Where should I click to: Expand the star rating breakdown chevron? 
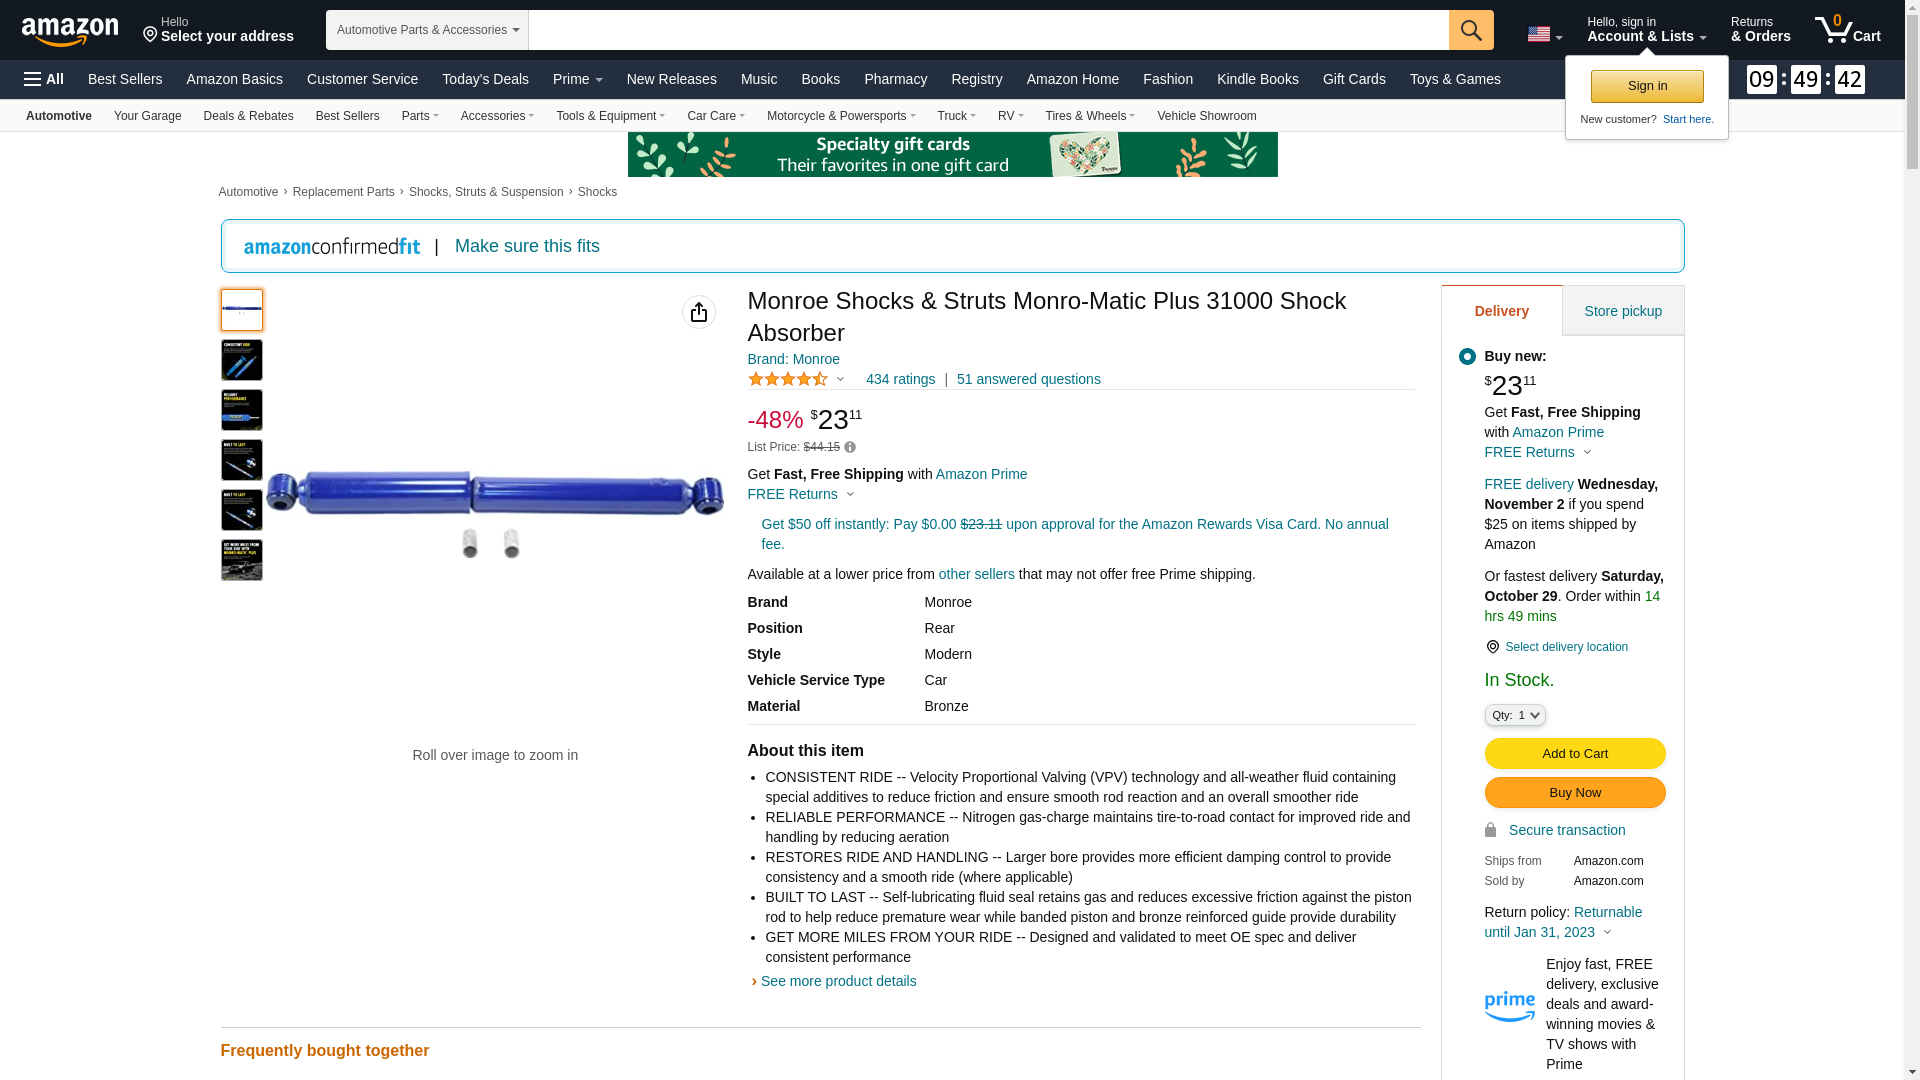click(840, 380)
